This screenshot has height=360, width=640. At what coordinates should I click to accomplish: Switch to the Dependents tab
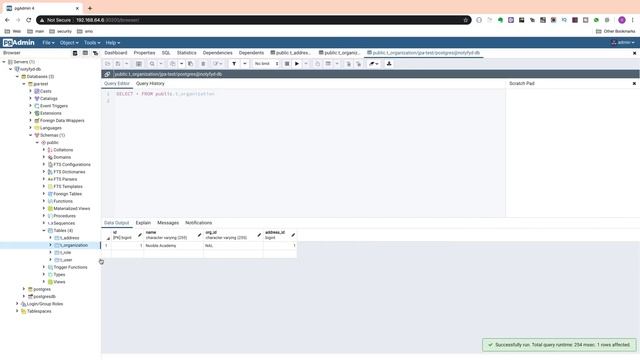click(x=251, y=53)
